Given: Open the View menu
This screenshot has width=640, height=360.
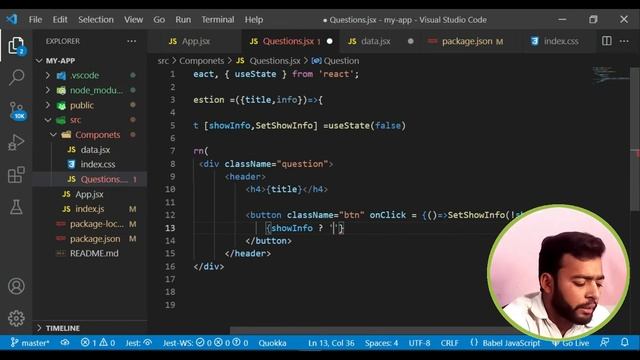Looking at the screenshot, I should coord(133,20).
